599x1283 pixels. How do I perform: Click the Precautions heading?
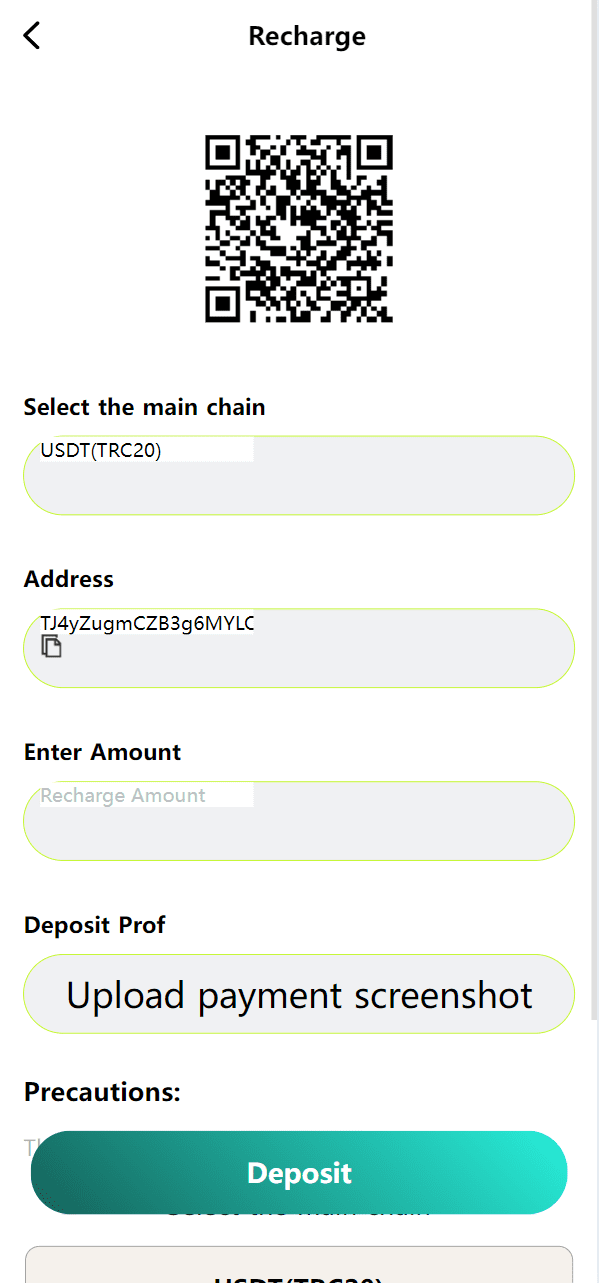(x=102, y=1092)
